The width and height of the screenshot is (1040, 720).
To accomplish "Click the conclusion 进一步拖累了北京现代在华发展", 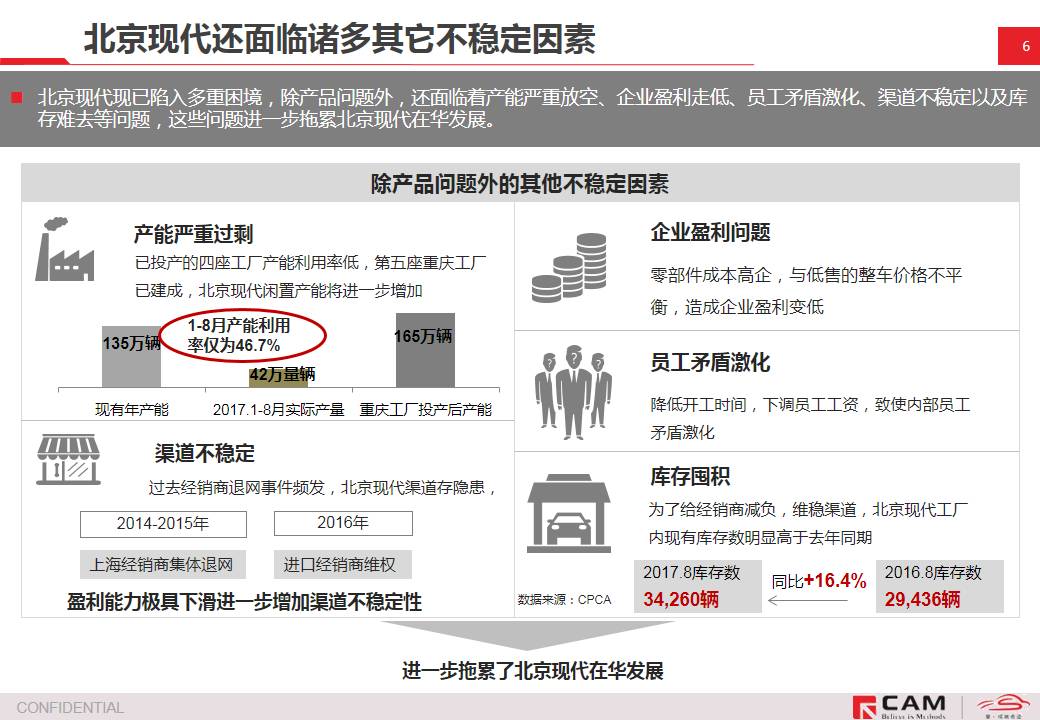I will click(533, 670).
